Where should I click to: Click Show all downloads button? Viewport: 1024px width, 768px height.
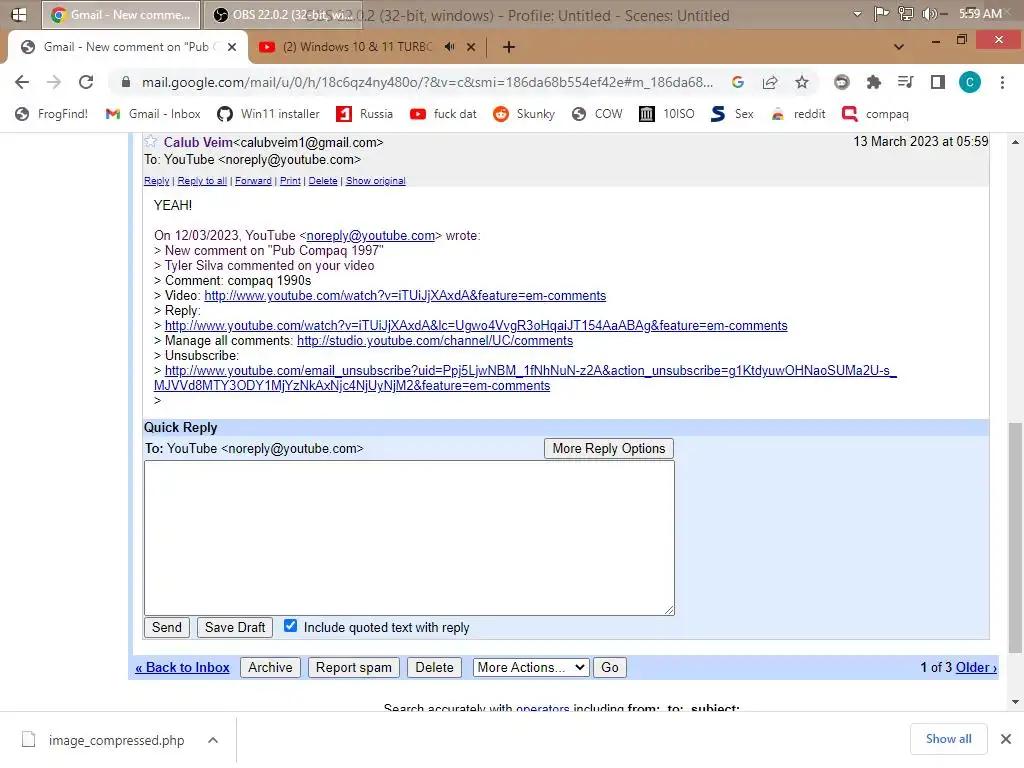tap(948, 739)
